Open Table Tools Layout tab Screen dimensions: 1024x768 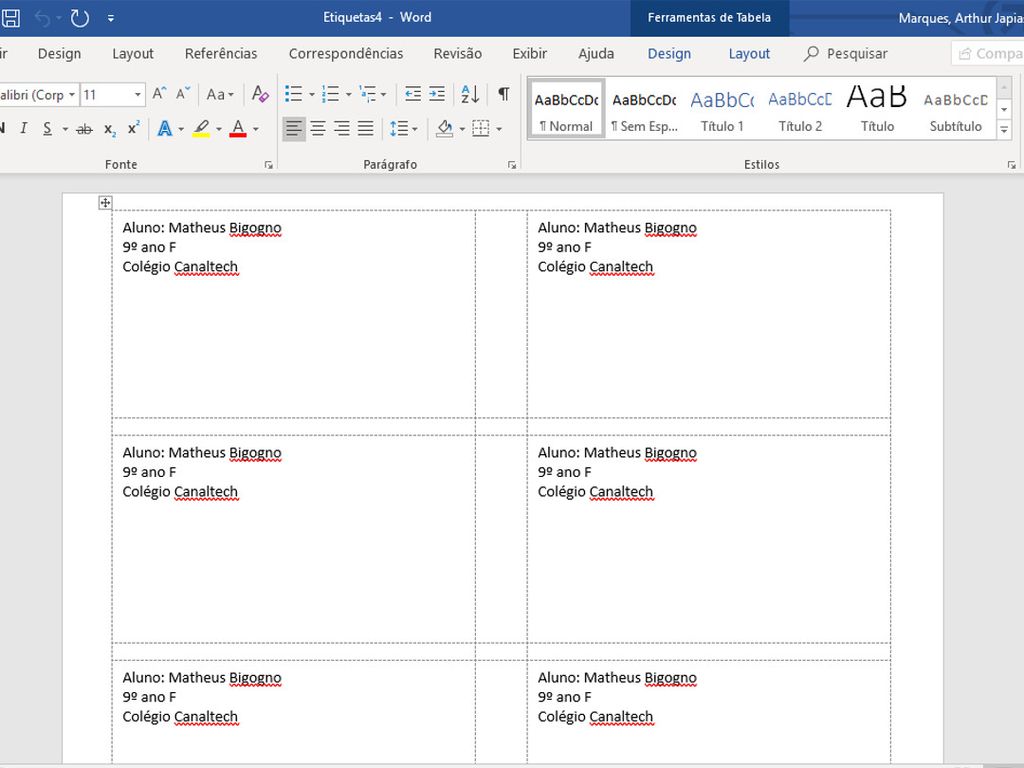coord(749,54)
